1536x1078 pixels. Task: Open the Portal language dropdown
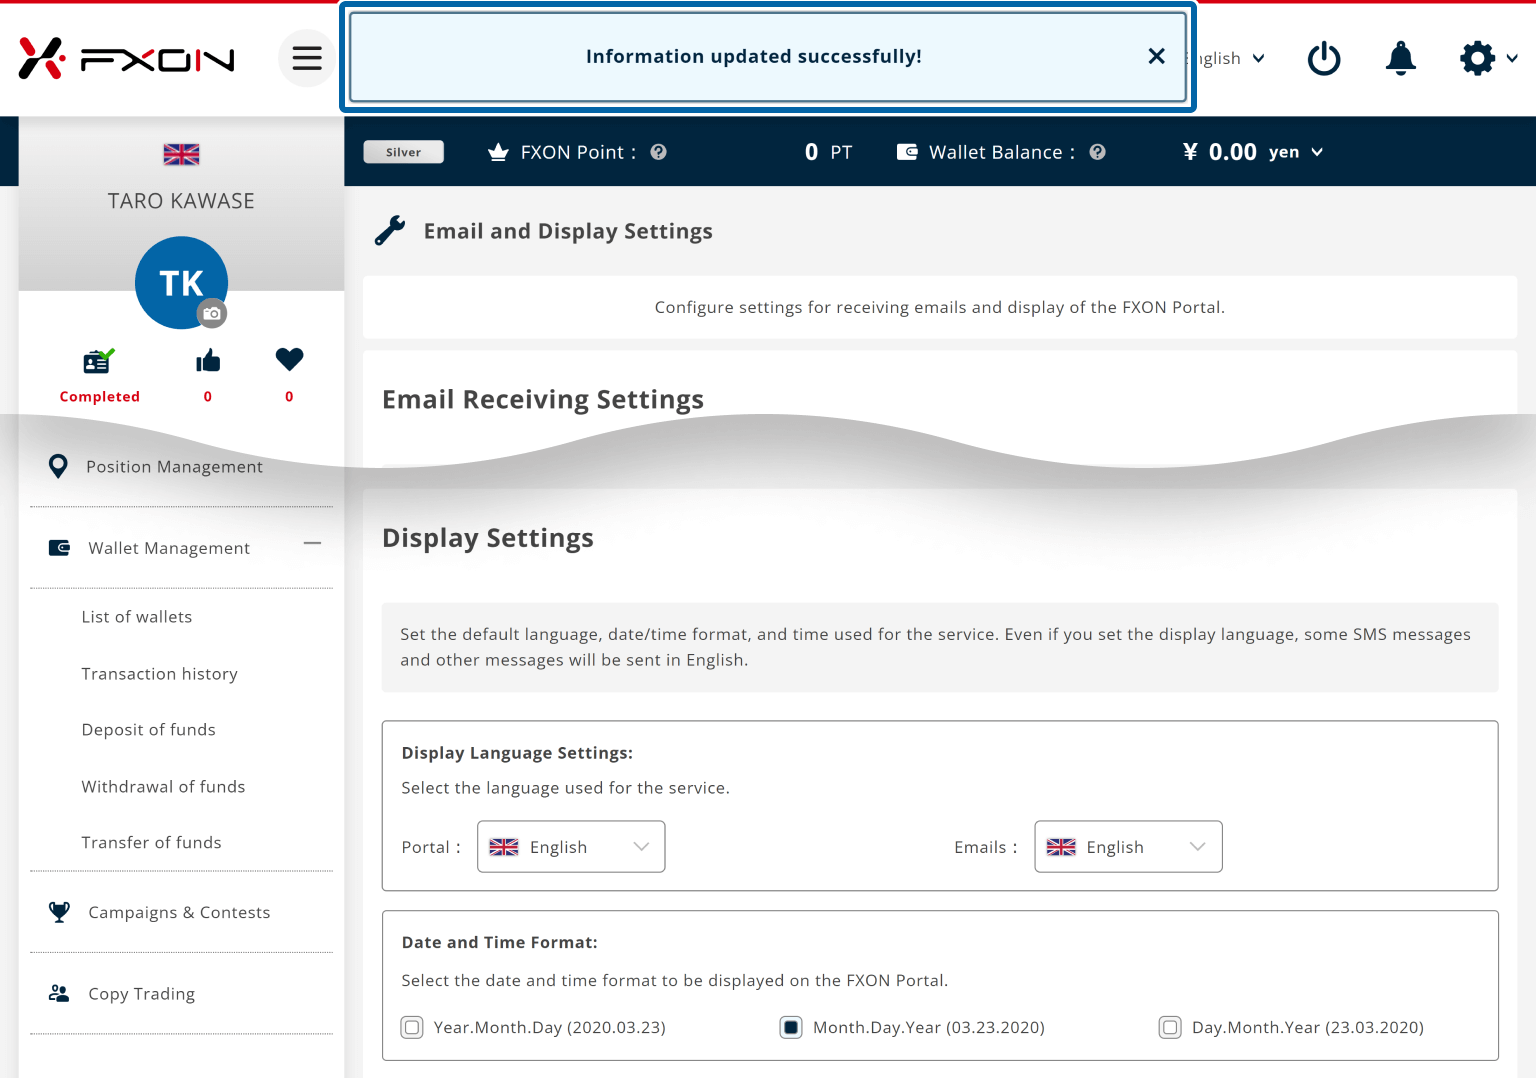[571, 847]
